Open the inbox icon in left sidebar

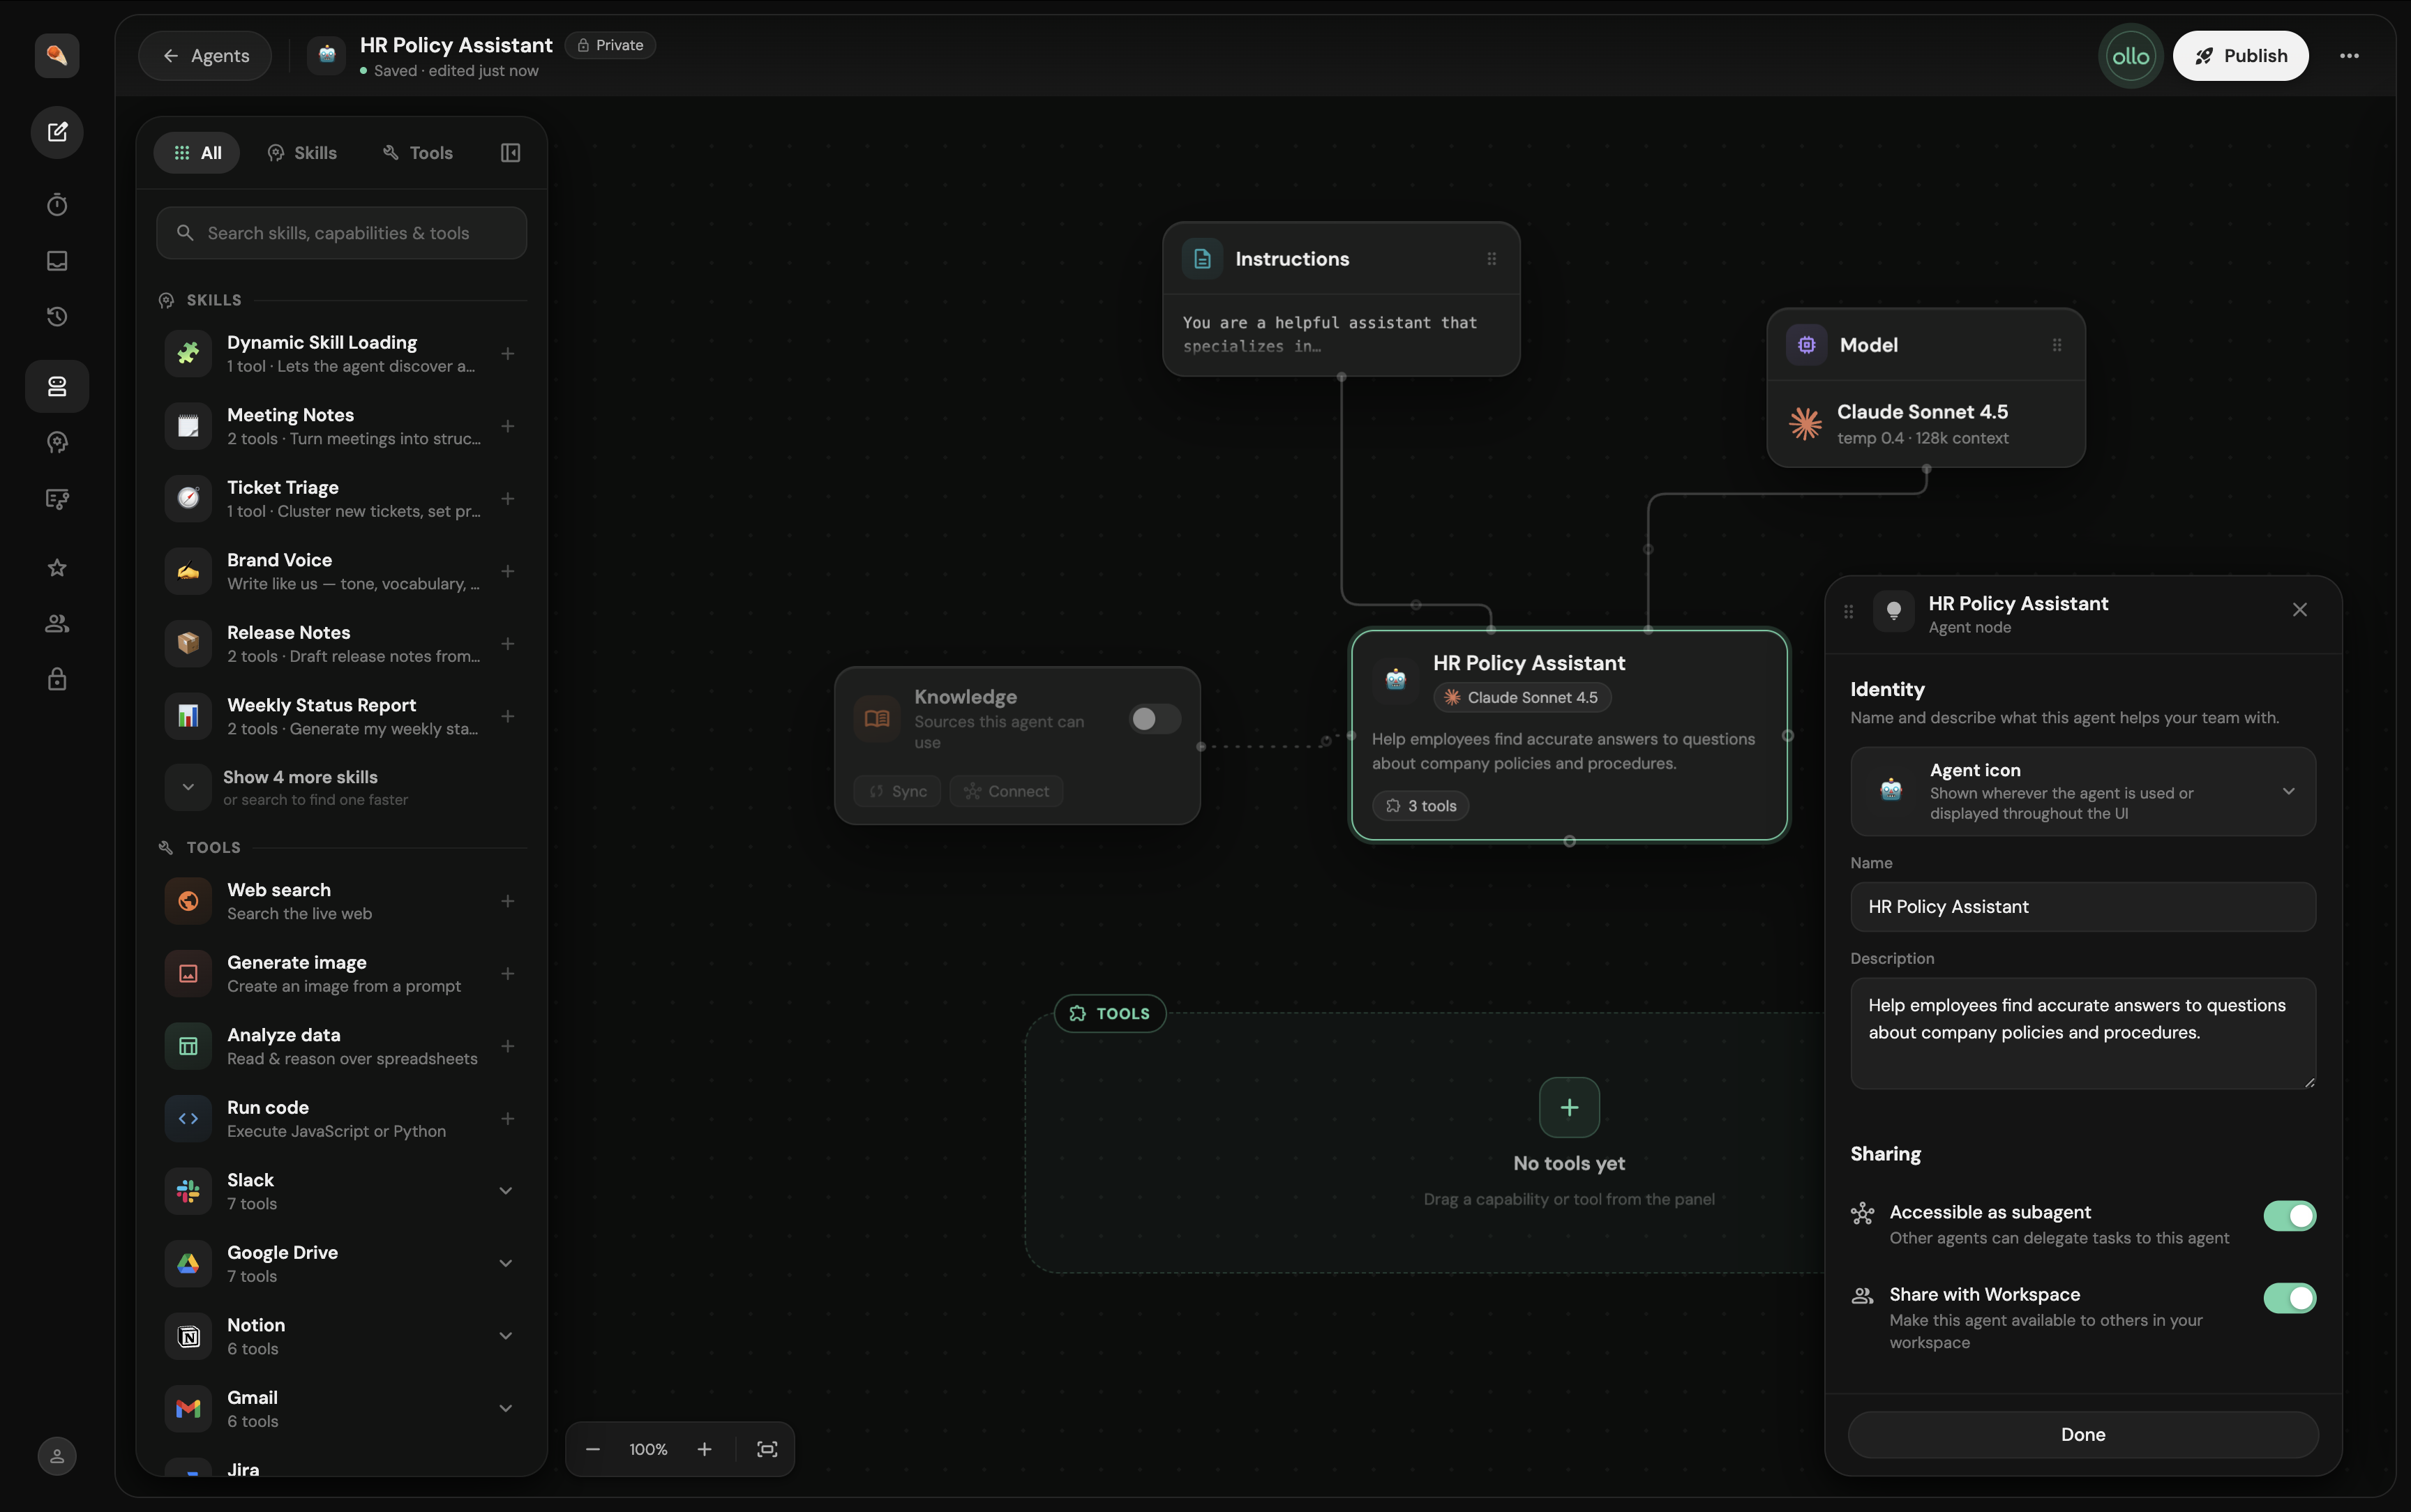coord(57,261)
